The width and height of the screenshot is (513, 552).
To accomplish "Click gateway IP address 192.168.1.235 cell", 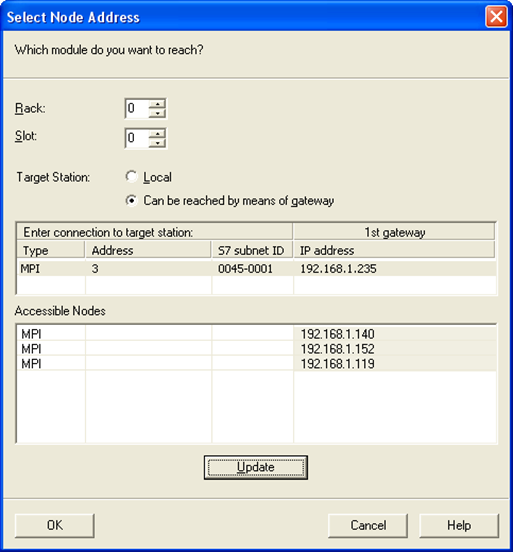I will (x=395, y=269).
